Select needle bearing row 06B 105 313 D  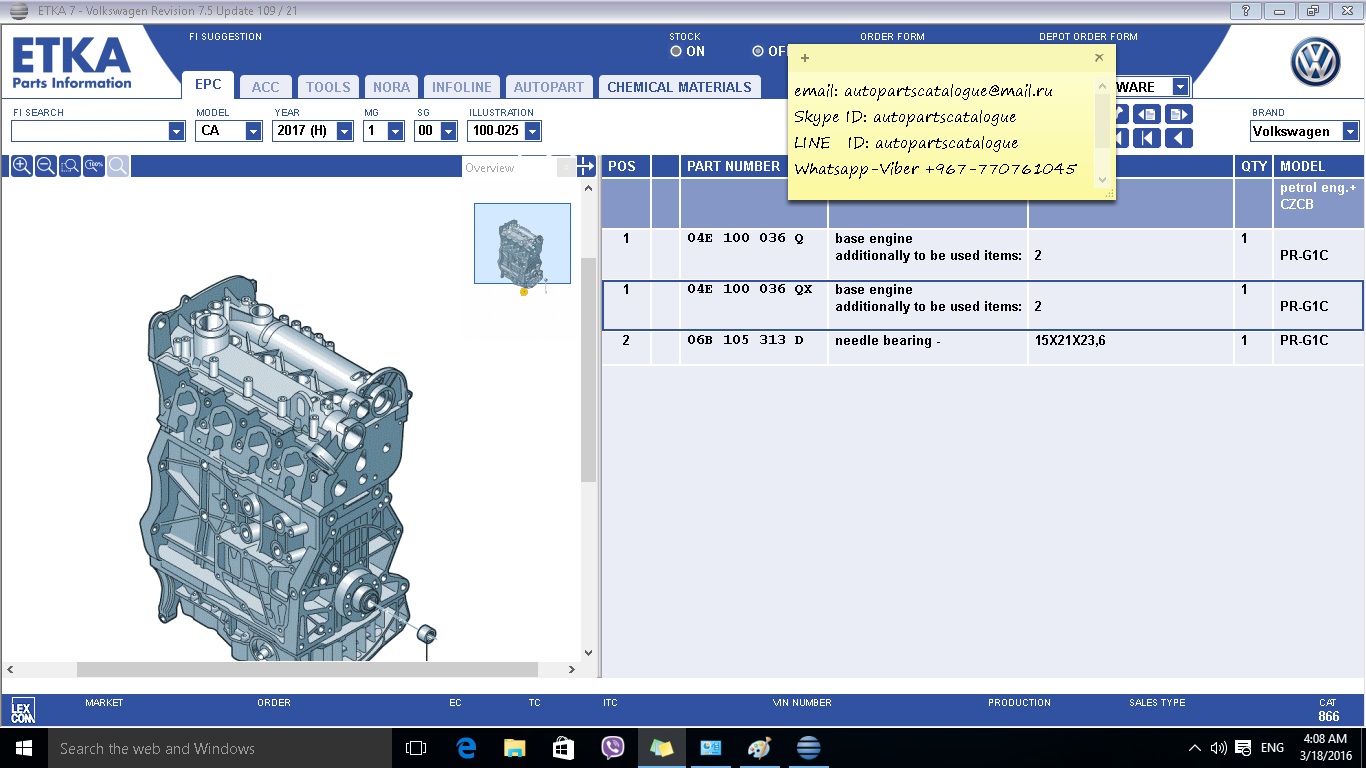tap(982, 347)
